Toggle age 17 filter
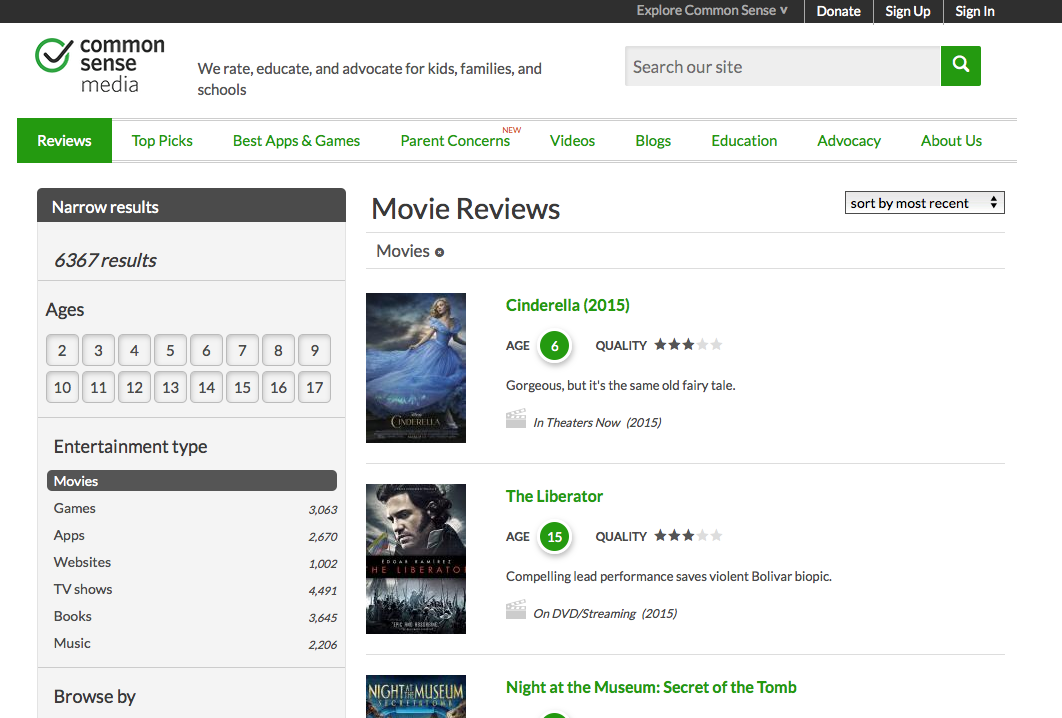Screen dimensions: 1062x718 coord(314,387)
